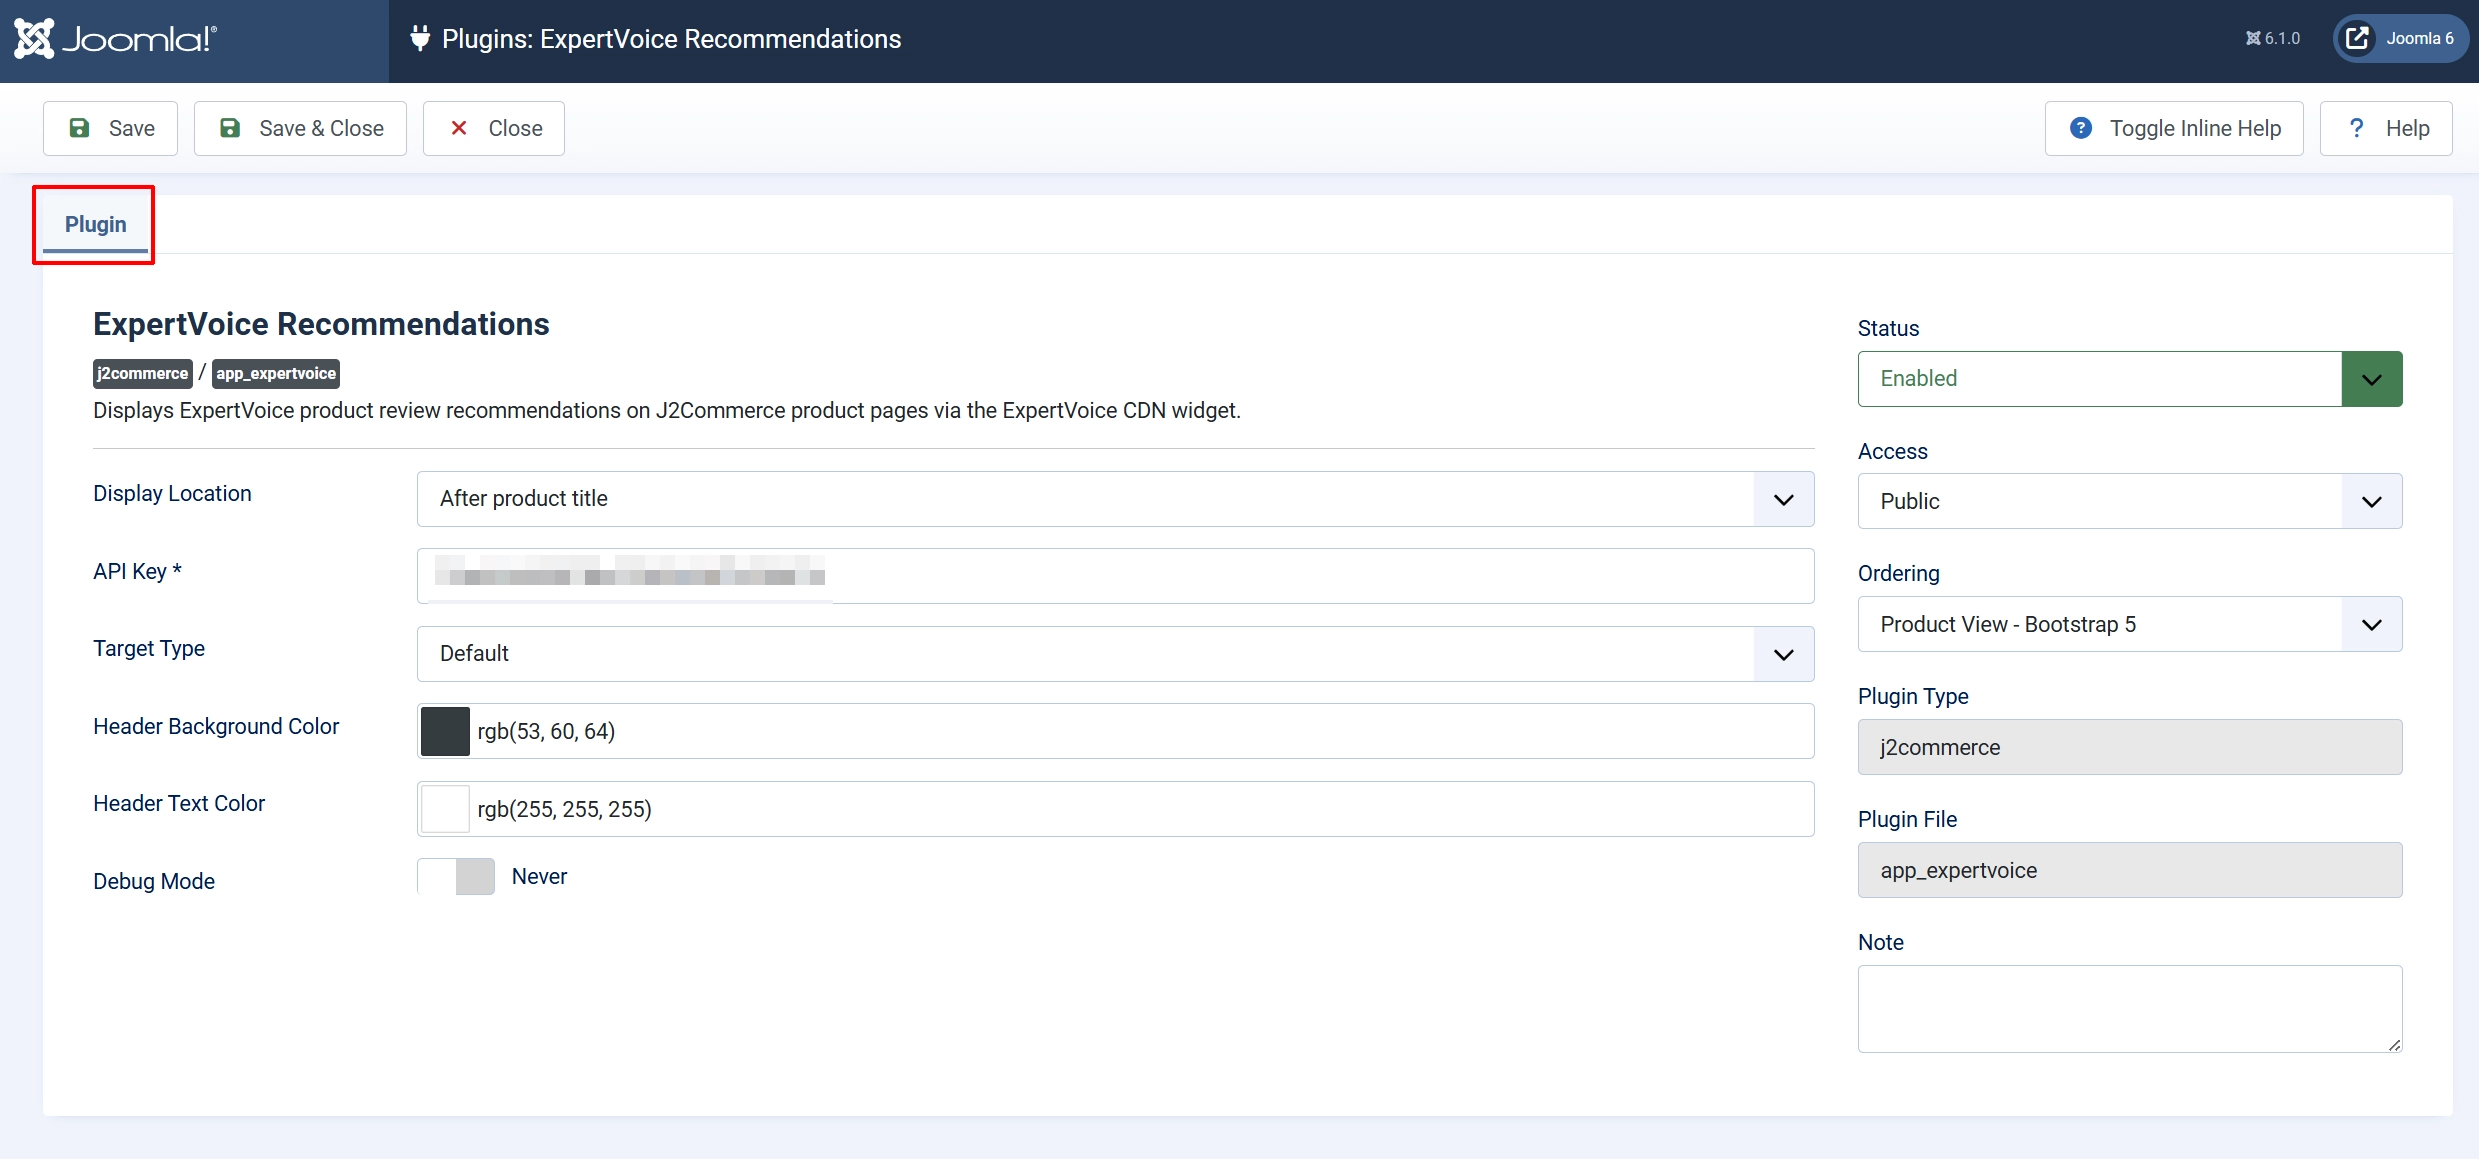Click the Display Location label
The image size is (2479, 1159).
[x=172, y=494]
